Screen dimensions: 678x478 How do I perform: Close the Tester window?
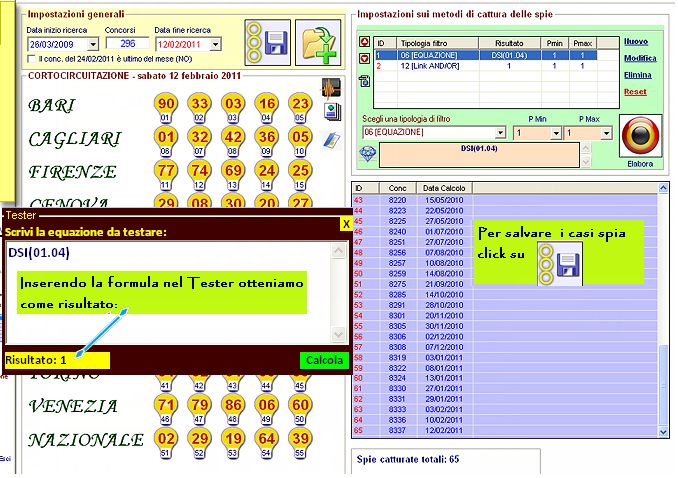345,224
